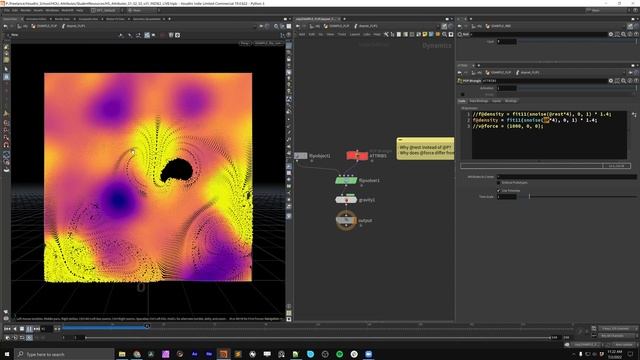Image resolution: width=640 pixels, height=360 pixels.
Task: Open the Windows menu in main menu bar
Action: [52, 10]
